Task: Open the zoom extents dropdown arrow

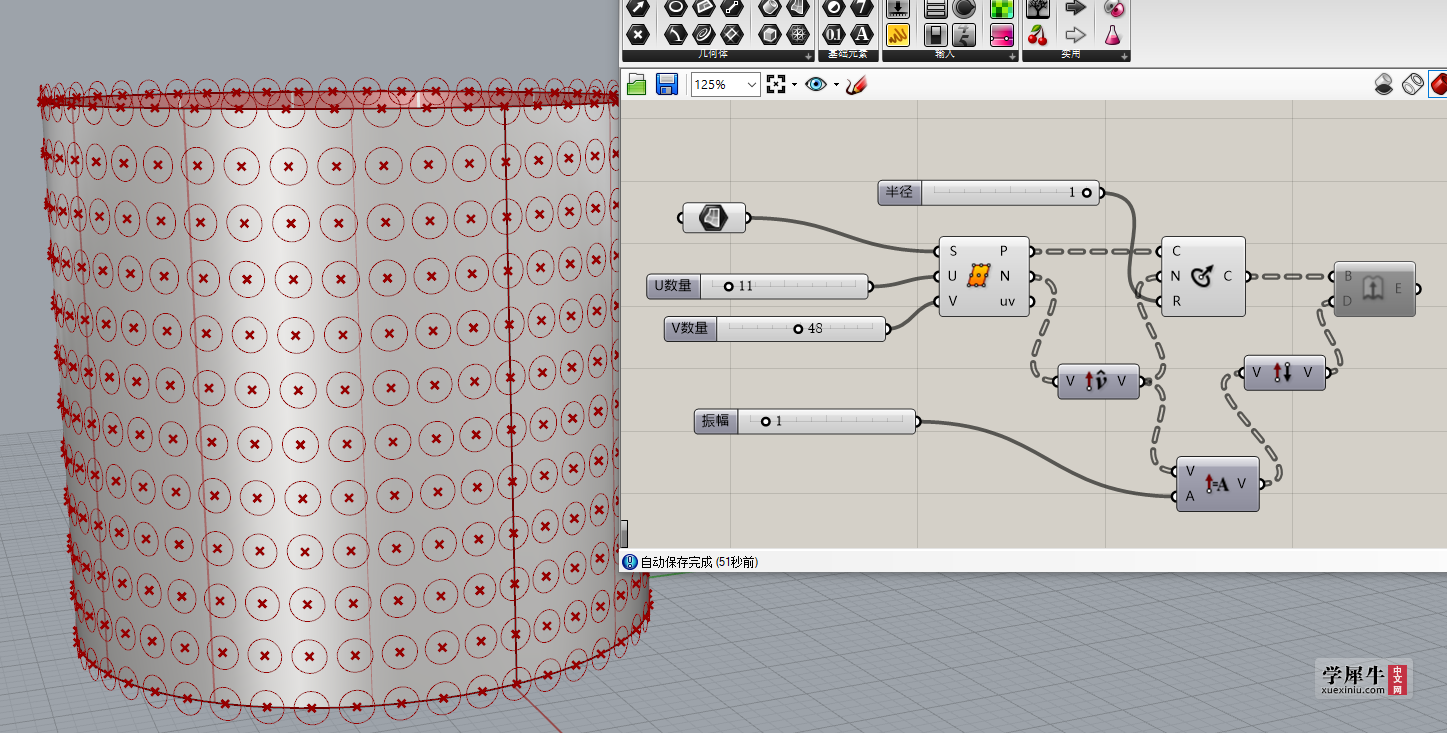Action: pos(794,85)
